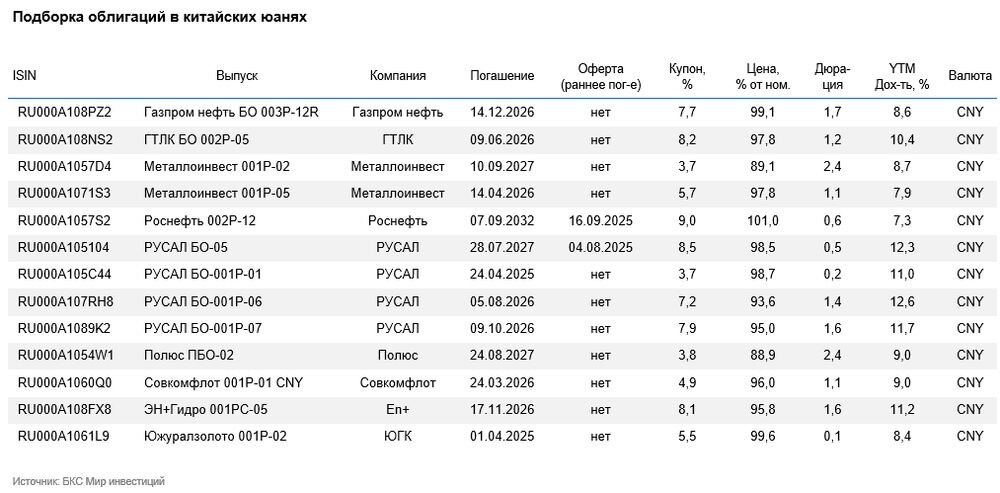Click the Валюта column header
Screen dimensions: 1000x493
pos(969,76)
